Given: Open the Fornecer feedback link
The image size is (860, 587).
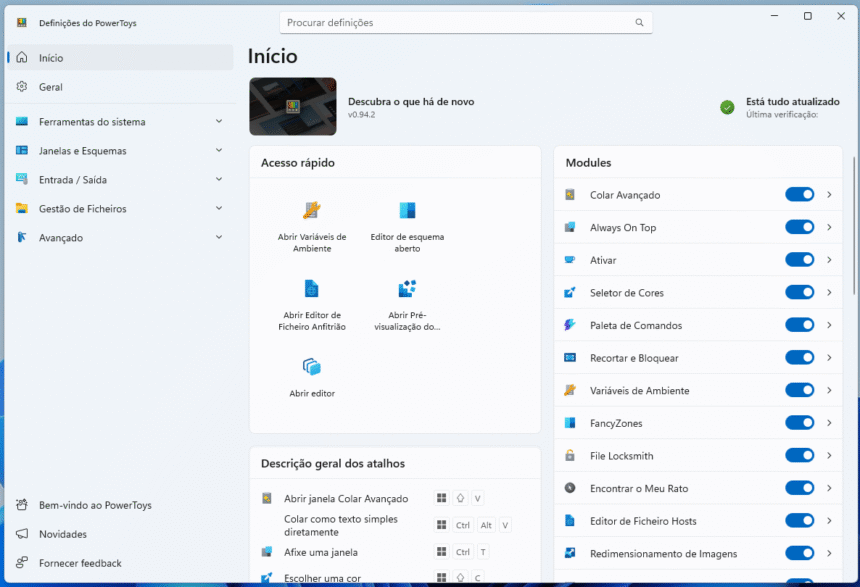Looking at the screenshot, I should (80, 563).
